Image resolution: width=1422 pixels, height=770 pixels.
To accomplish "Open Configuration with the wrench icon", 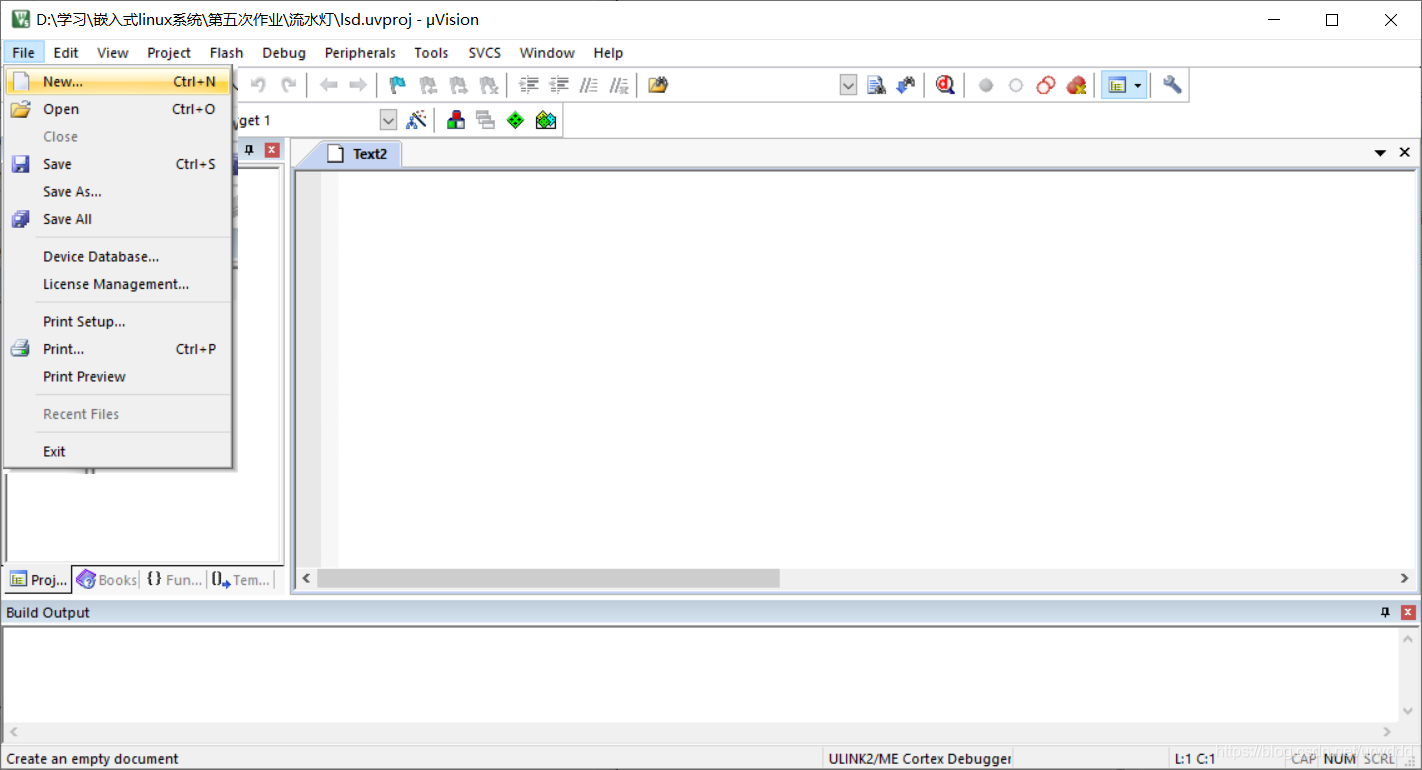I will [x=1172, y=85].
